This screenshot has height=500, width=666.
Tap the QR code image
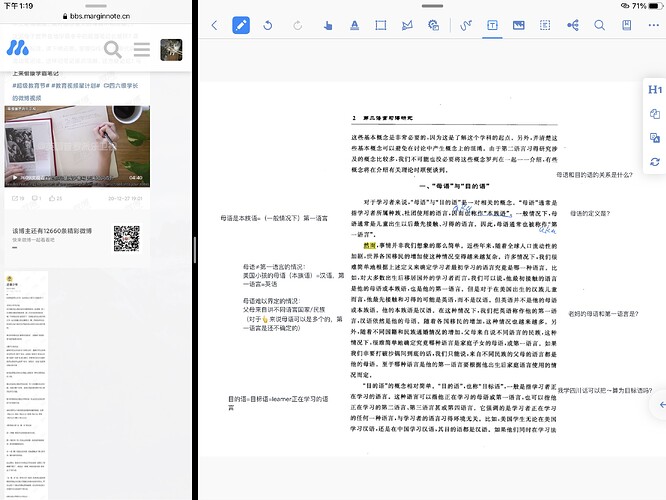click(x=127, y=238)
